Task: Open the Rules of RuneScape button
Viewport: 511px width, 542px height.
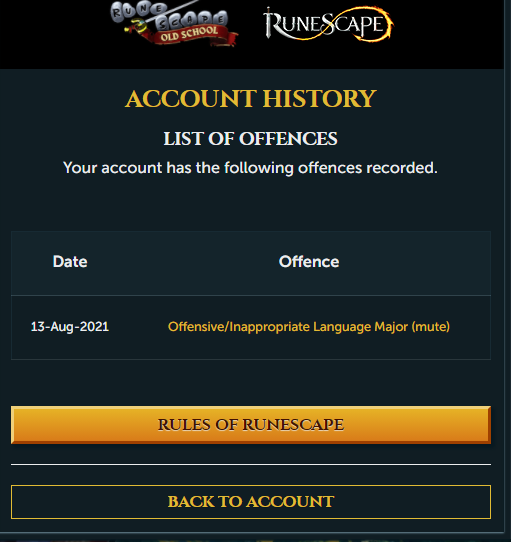Action: (251, 425)
